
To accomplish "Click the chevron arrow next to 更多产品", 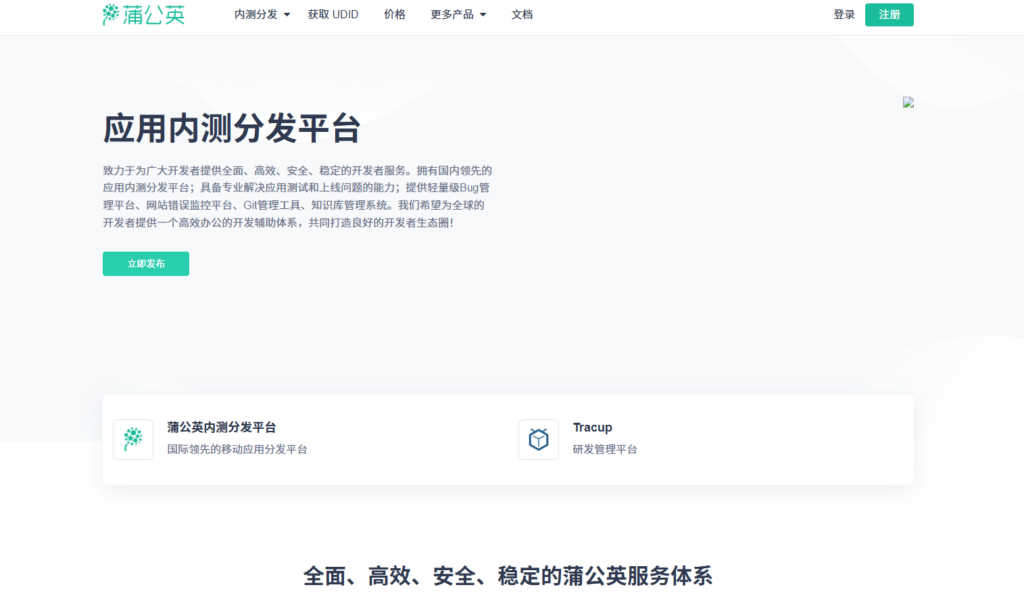I will click(484, 15).
